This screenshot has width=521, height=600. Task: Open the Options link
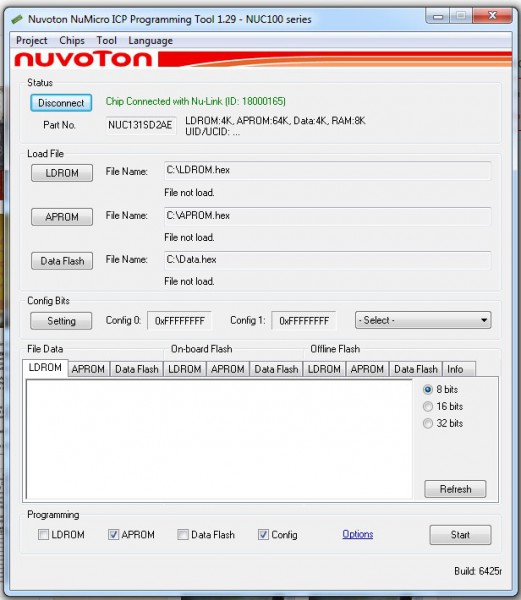click(x=358, y=534)
